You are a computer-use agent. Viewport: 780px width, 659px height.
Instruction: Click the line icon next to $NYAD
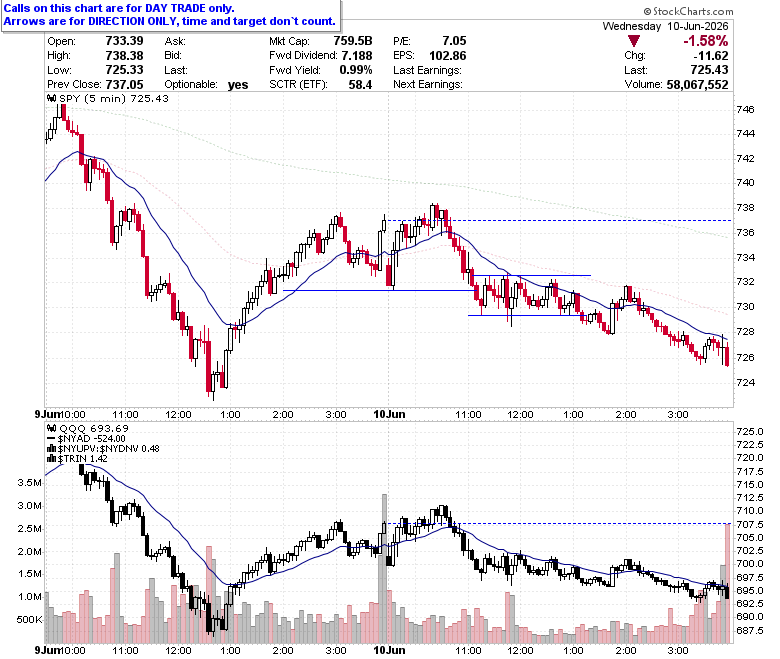[52, 439]
